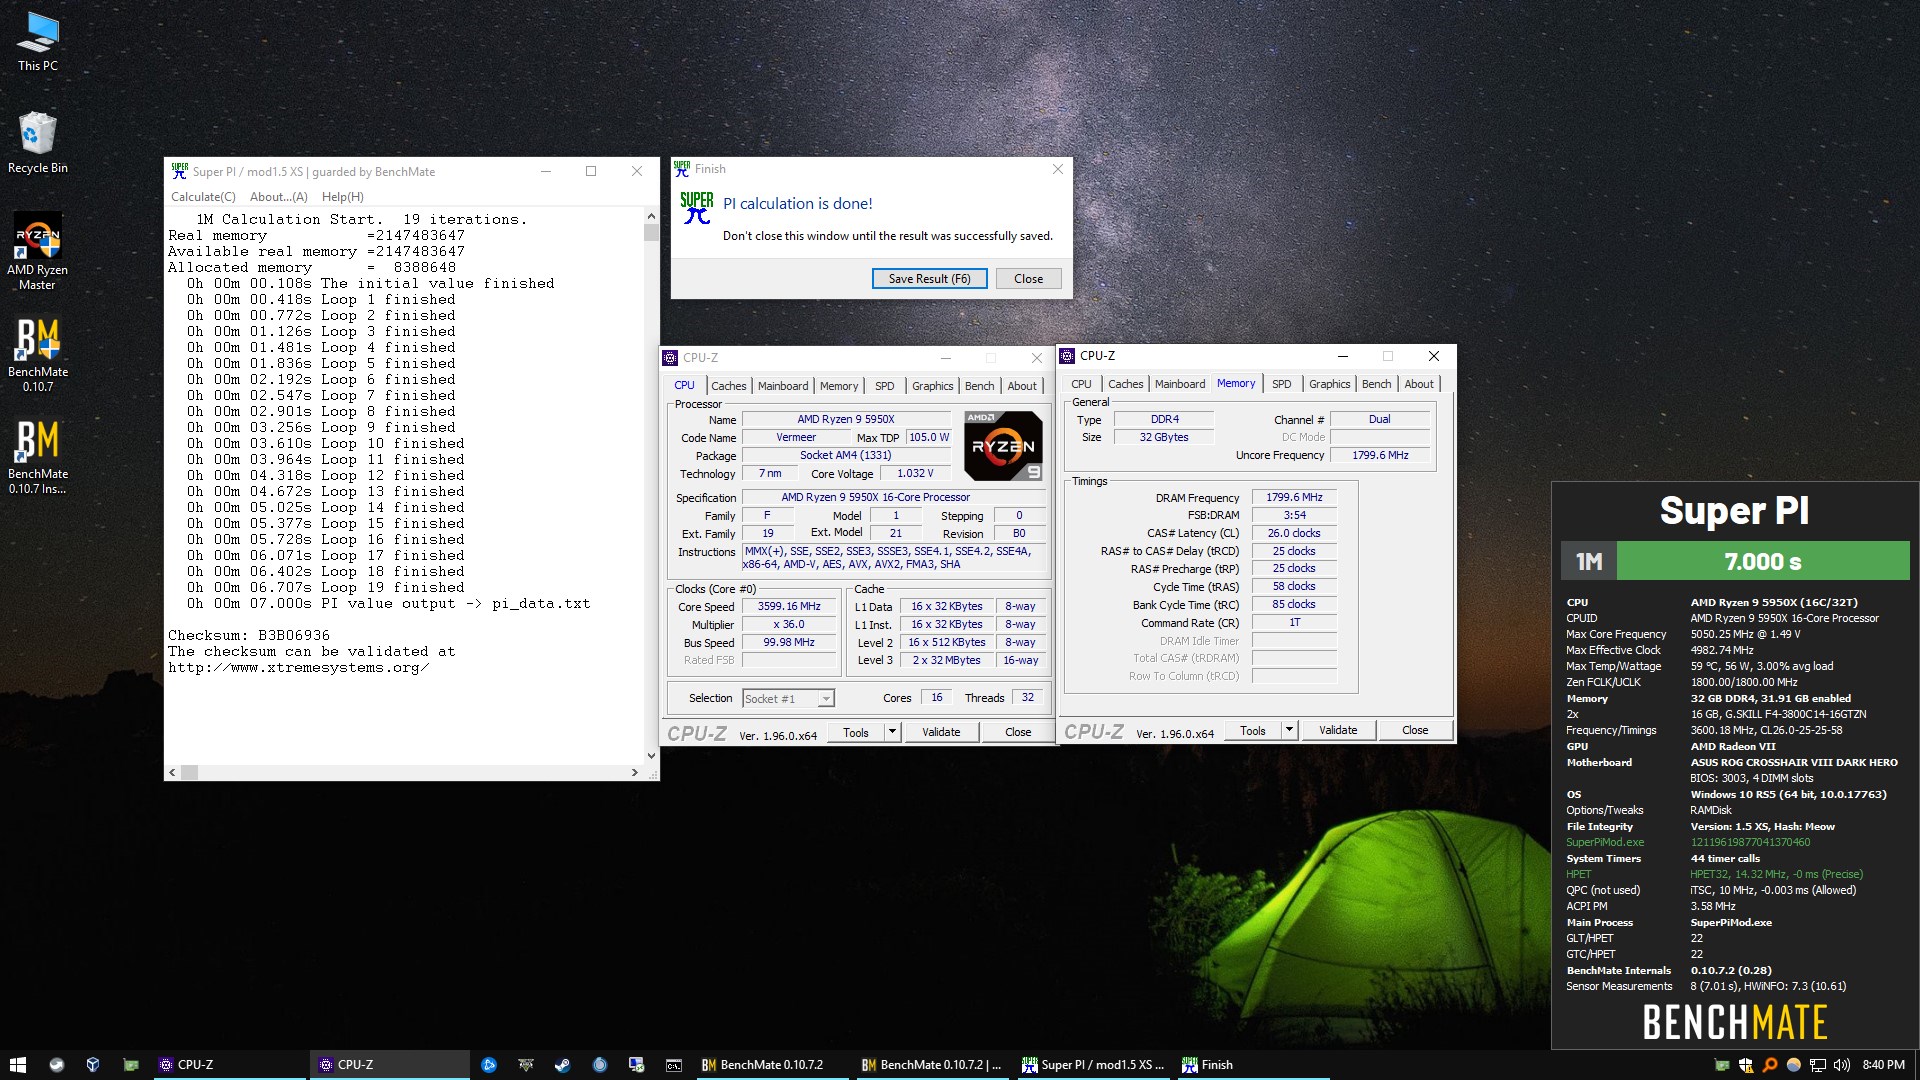Open Graphics tab in left CPU-Z window
Viewport: 1920px width, 1080px height.
click(932, 386)
